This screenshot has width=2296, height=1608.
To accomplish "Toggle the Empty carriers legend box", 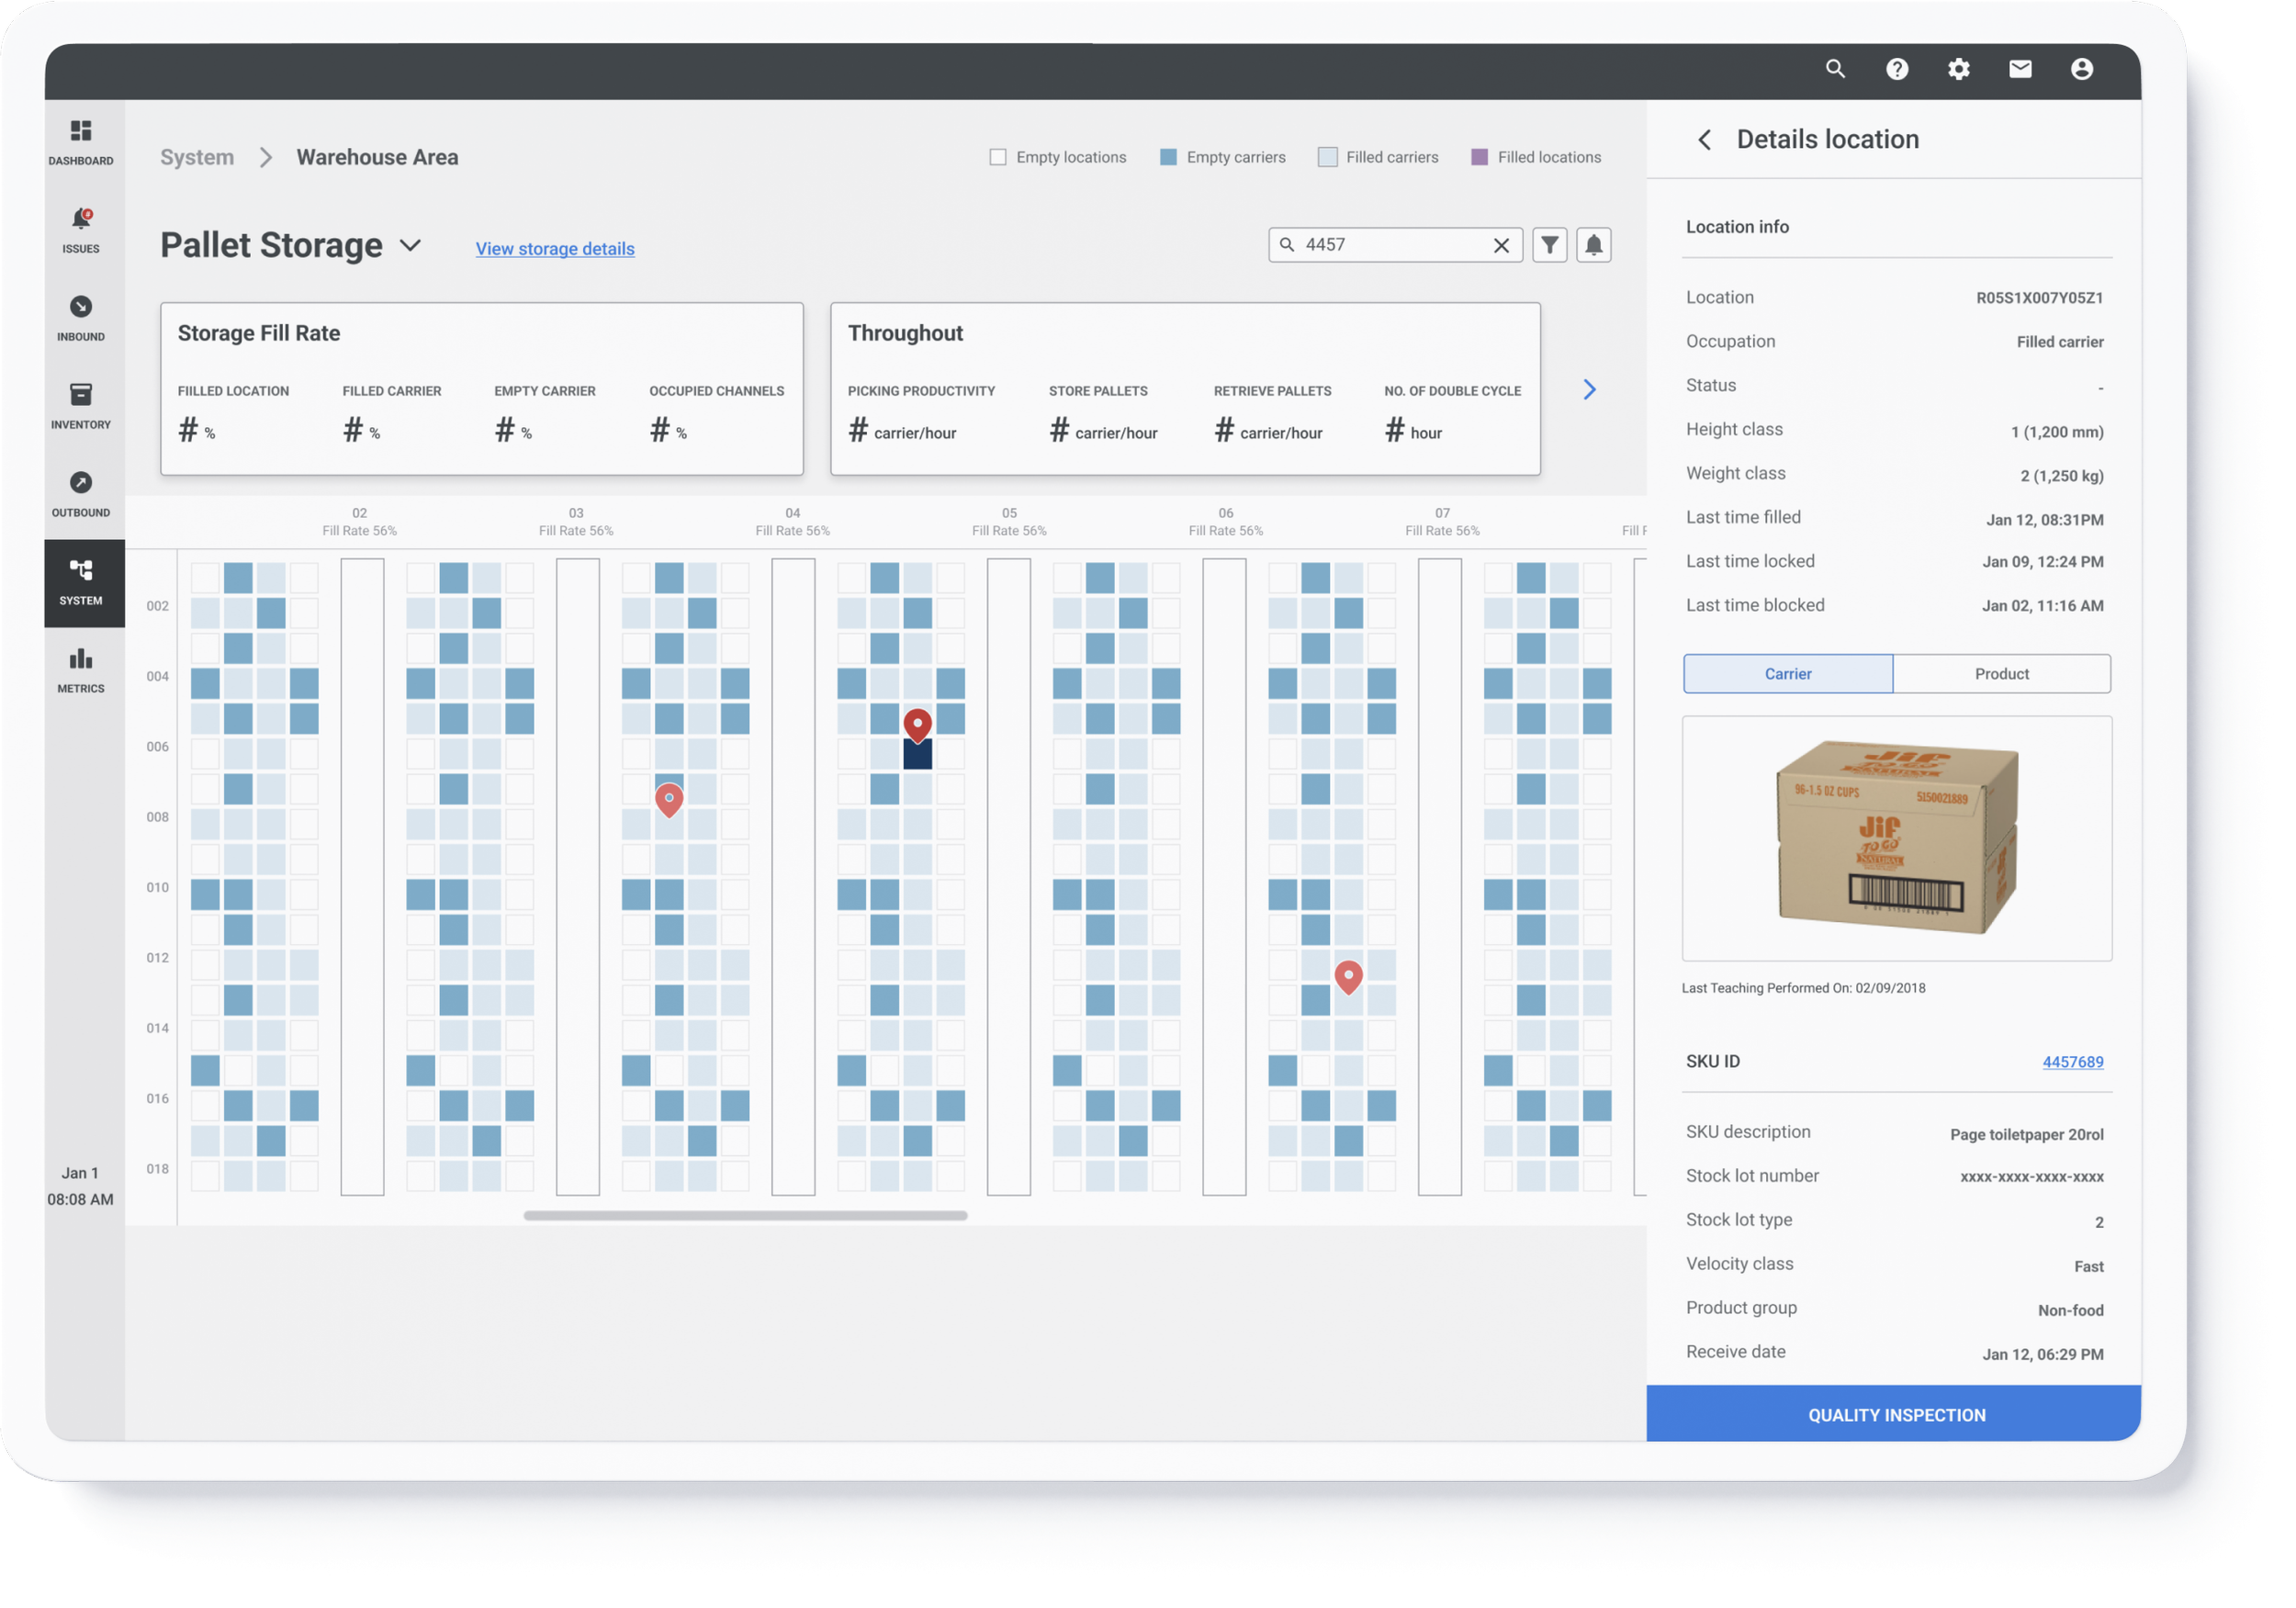I will tap(1167, 157).
